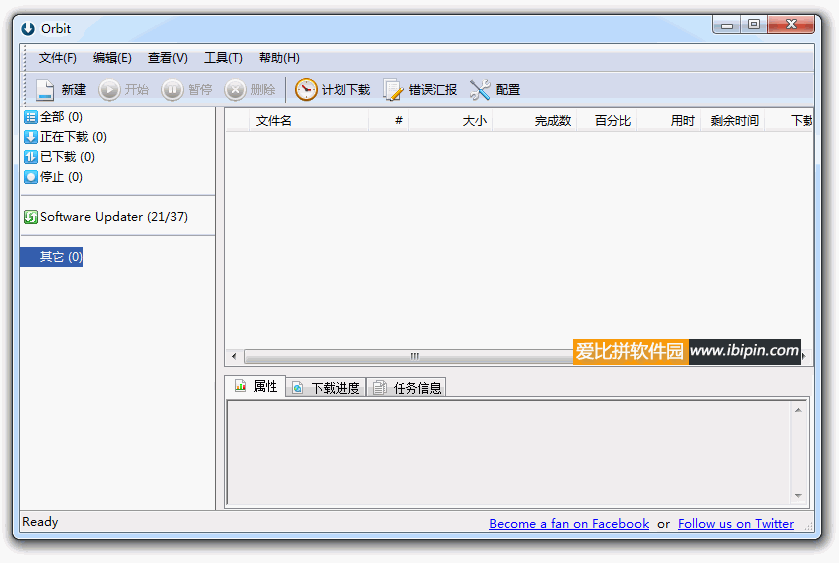Sort by 文件名 column header
The image size is (839, 563).
[x=309, y=121]
